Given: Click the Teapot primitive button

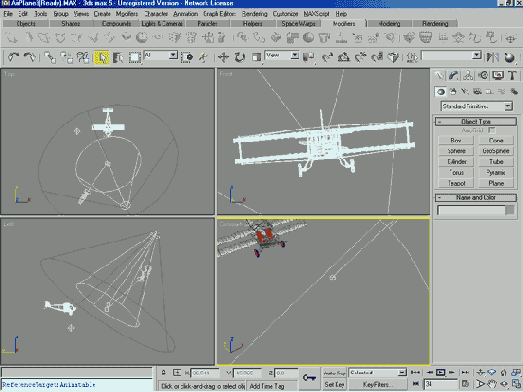Looking at the screenshot, I should (456, 183).
